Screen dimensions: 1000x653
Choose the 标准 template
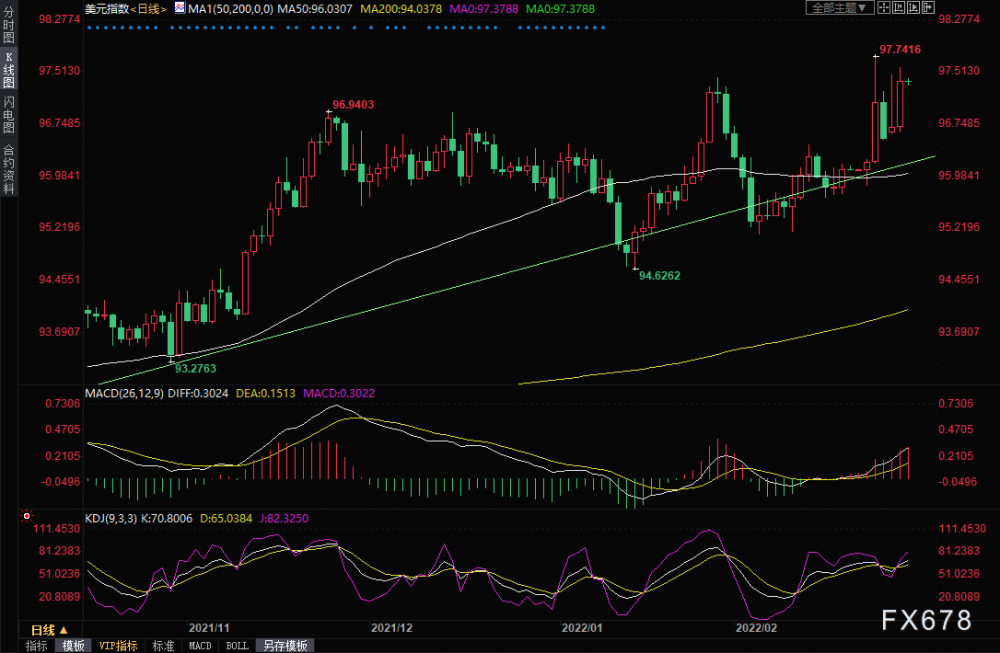coord(163,645)
